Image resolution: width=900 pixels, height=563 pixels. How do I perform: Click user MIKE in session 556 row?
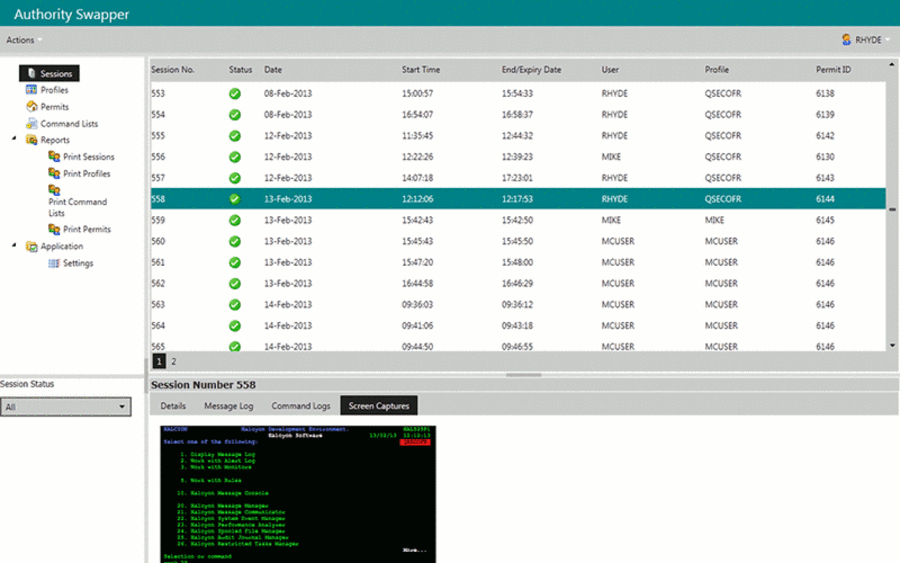(611, 157)
